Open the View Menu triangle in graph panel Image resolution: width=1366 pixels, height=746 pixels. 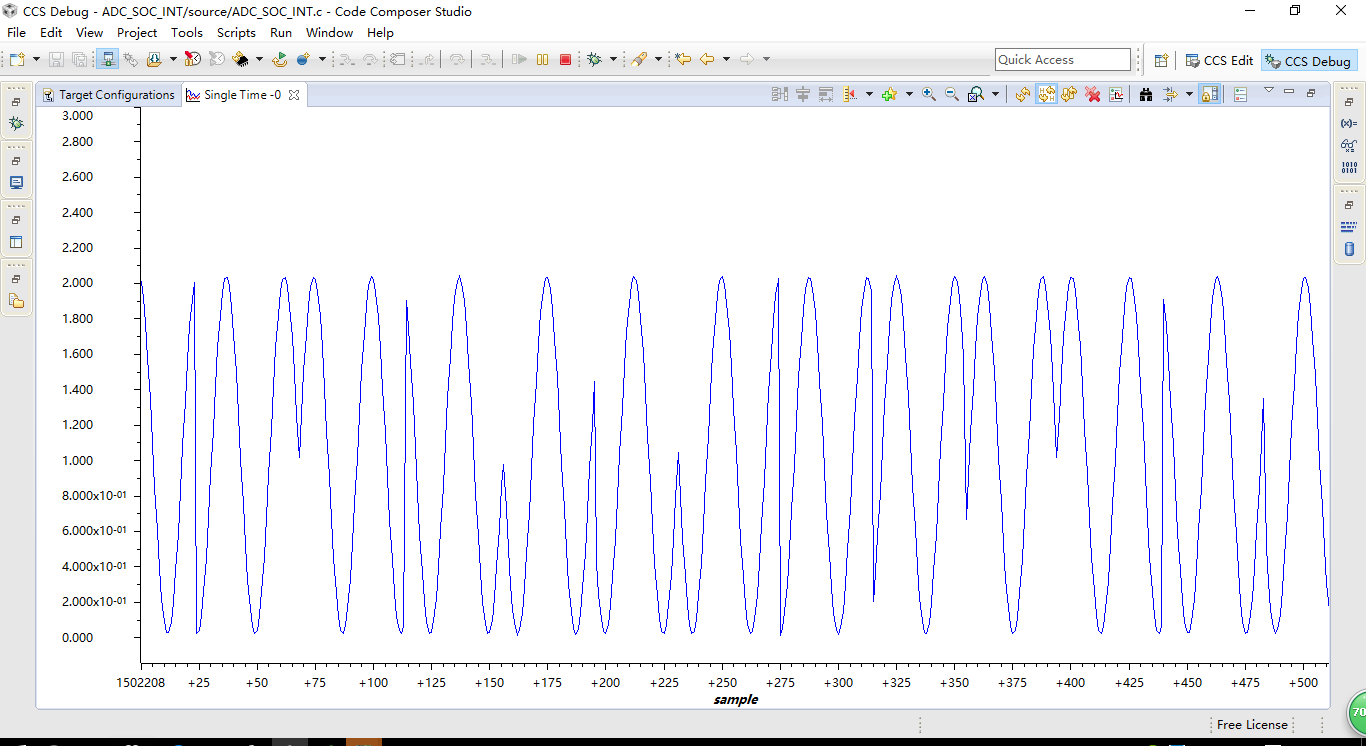pos(1268,91)
